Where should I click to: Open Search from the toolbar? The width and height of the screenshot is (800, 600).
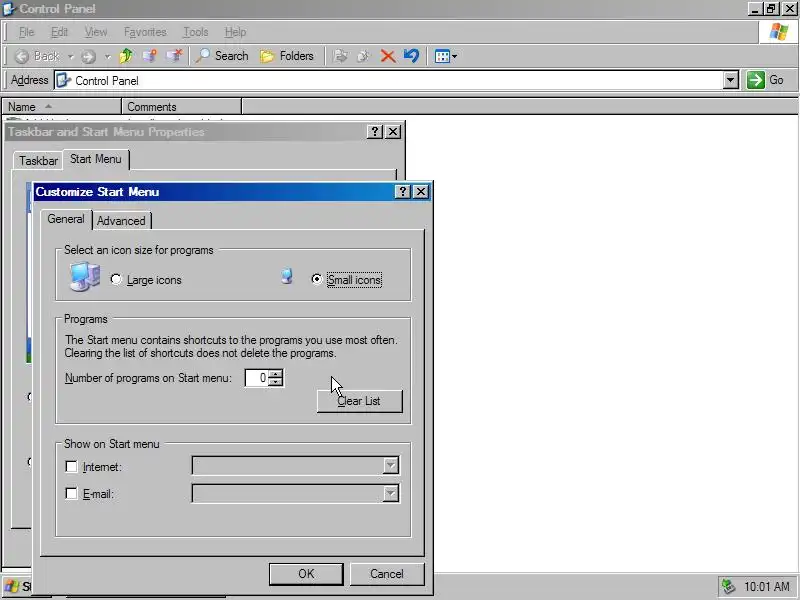(221, 56)
